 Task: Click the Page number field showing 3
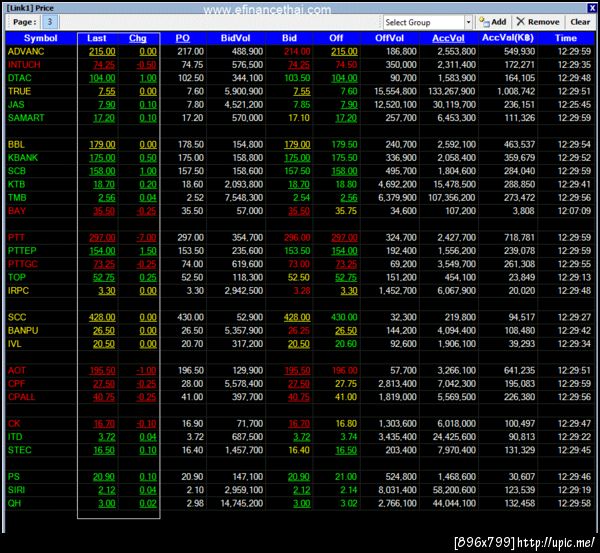(50, 22)
